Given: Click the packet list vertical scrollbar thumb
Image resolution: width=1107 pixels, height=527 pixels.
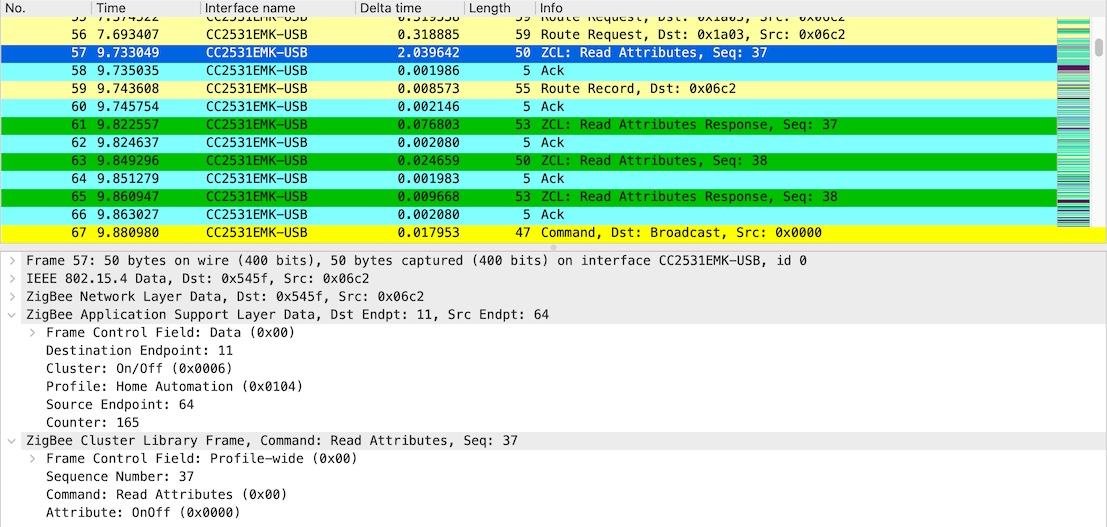Looking at the screenshot, I should (1099, 47).
